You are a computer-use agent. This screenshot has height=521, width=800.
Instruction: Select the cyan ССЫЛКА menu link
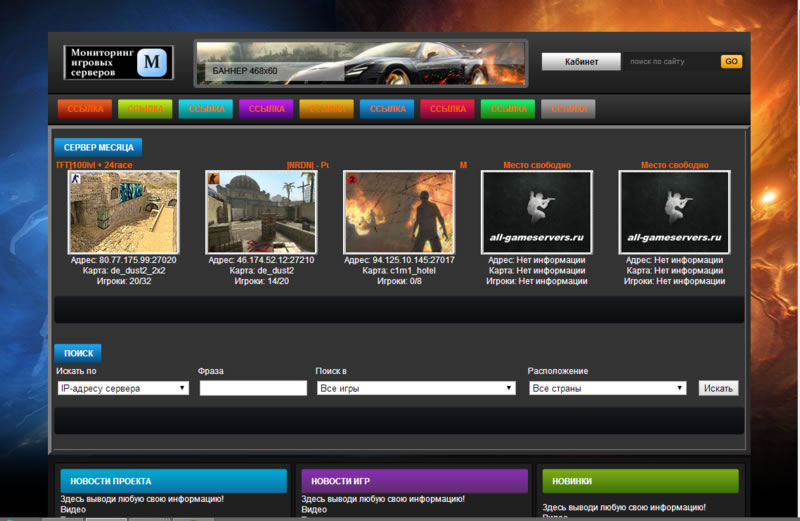coord(206,109)
